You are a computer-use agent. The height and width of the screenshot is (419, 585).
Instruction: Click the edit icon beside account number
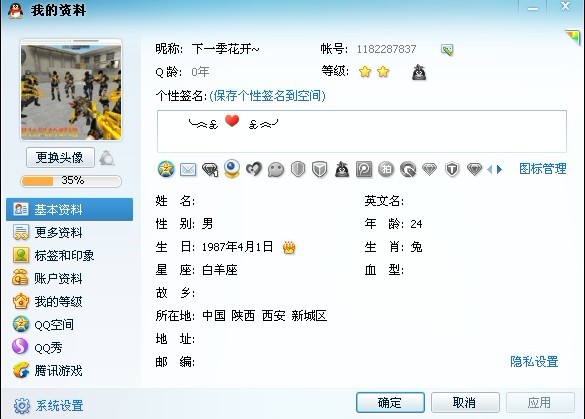447,50
